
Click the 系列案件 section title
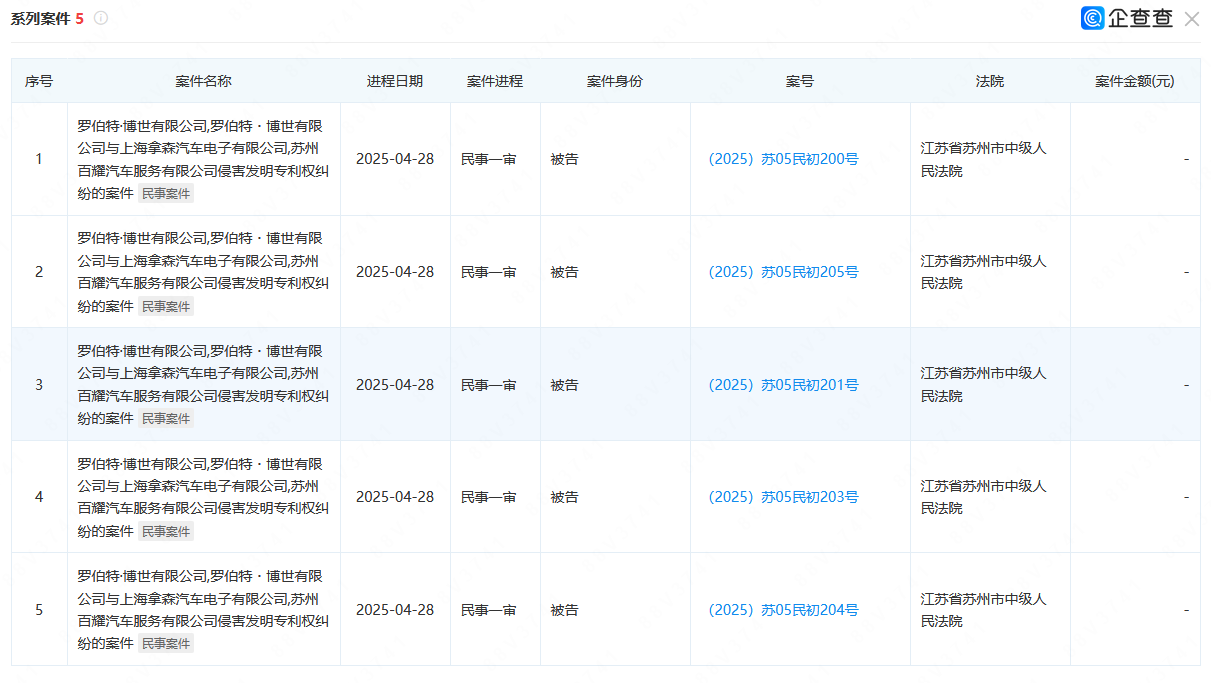click(x=40, y=19)
